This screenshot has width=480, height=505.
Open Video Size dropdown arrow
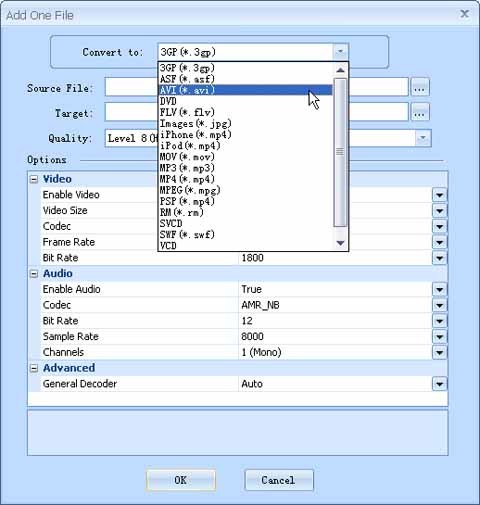(439, 211)
